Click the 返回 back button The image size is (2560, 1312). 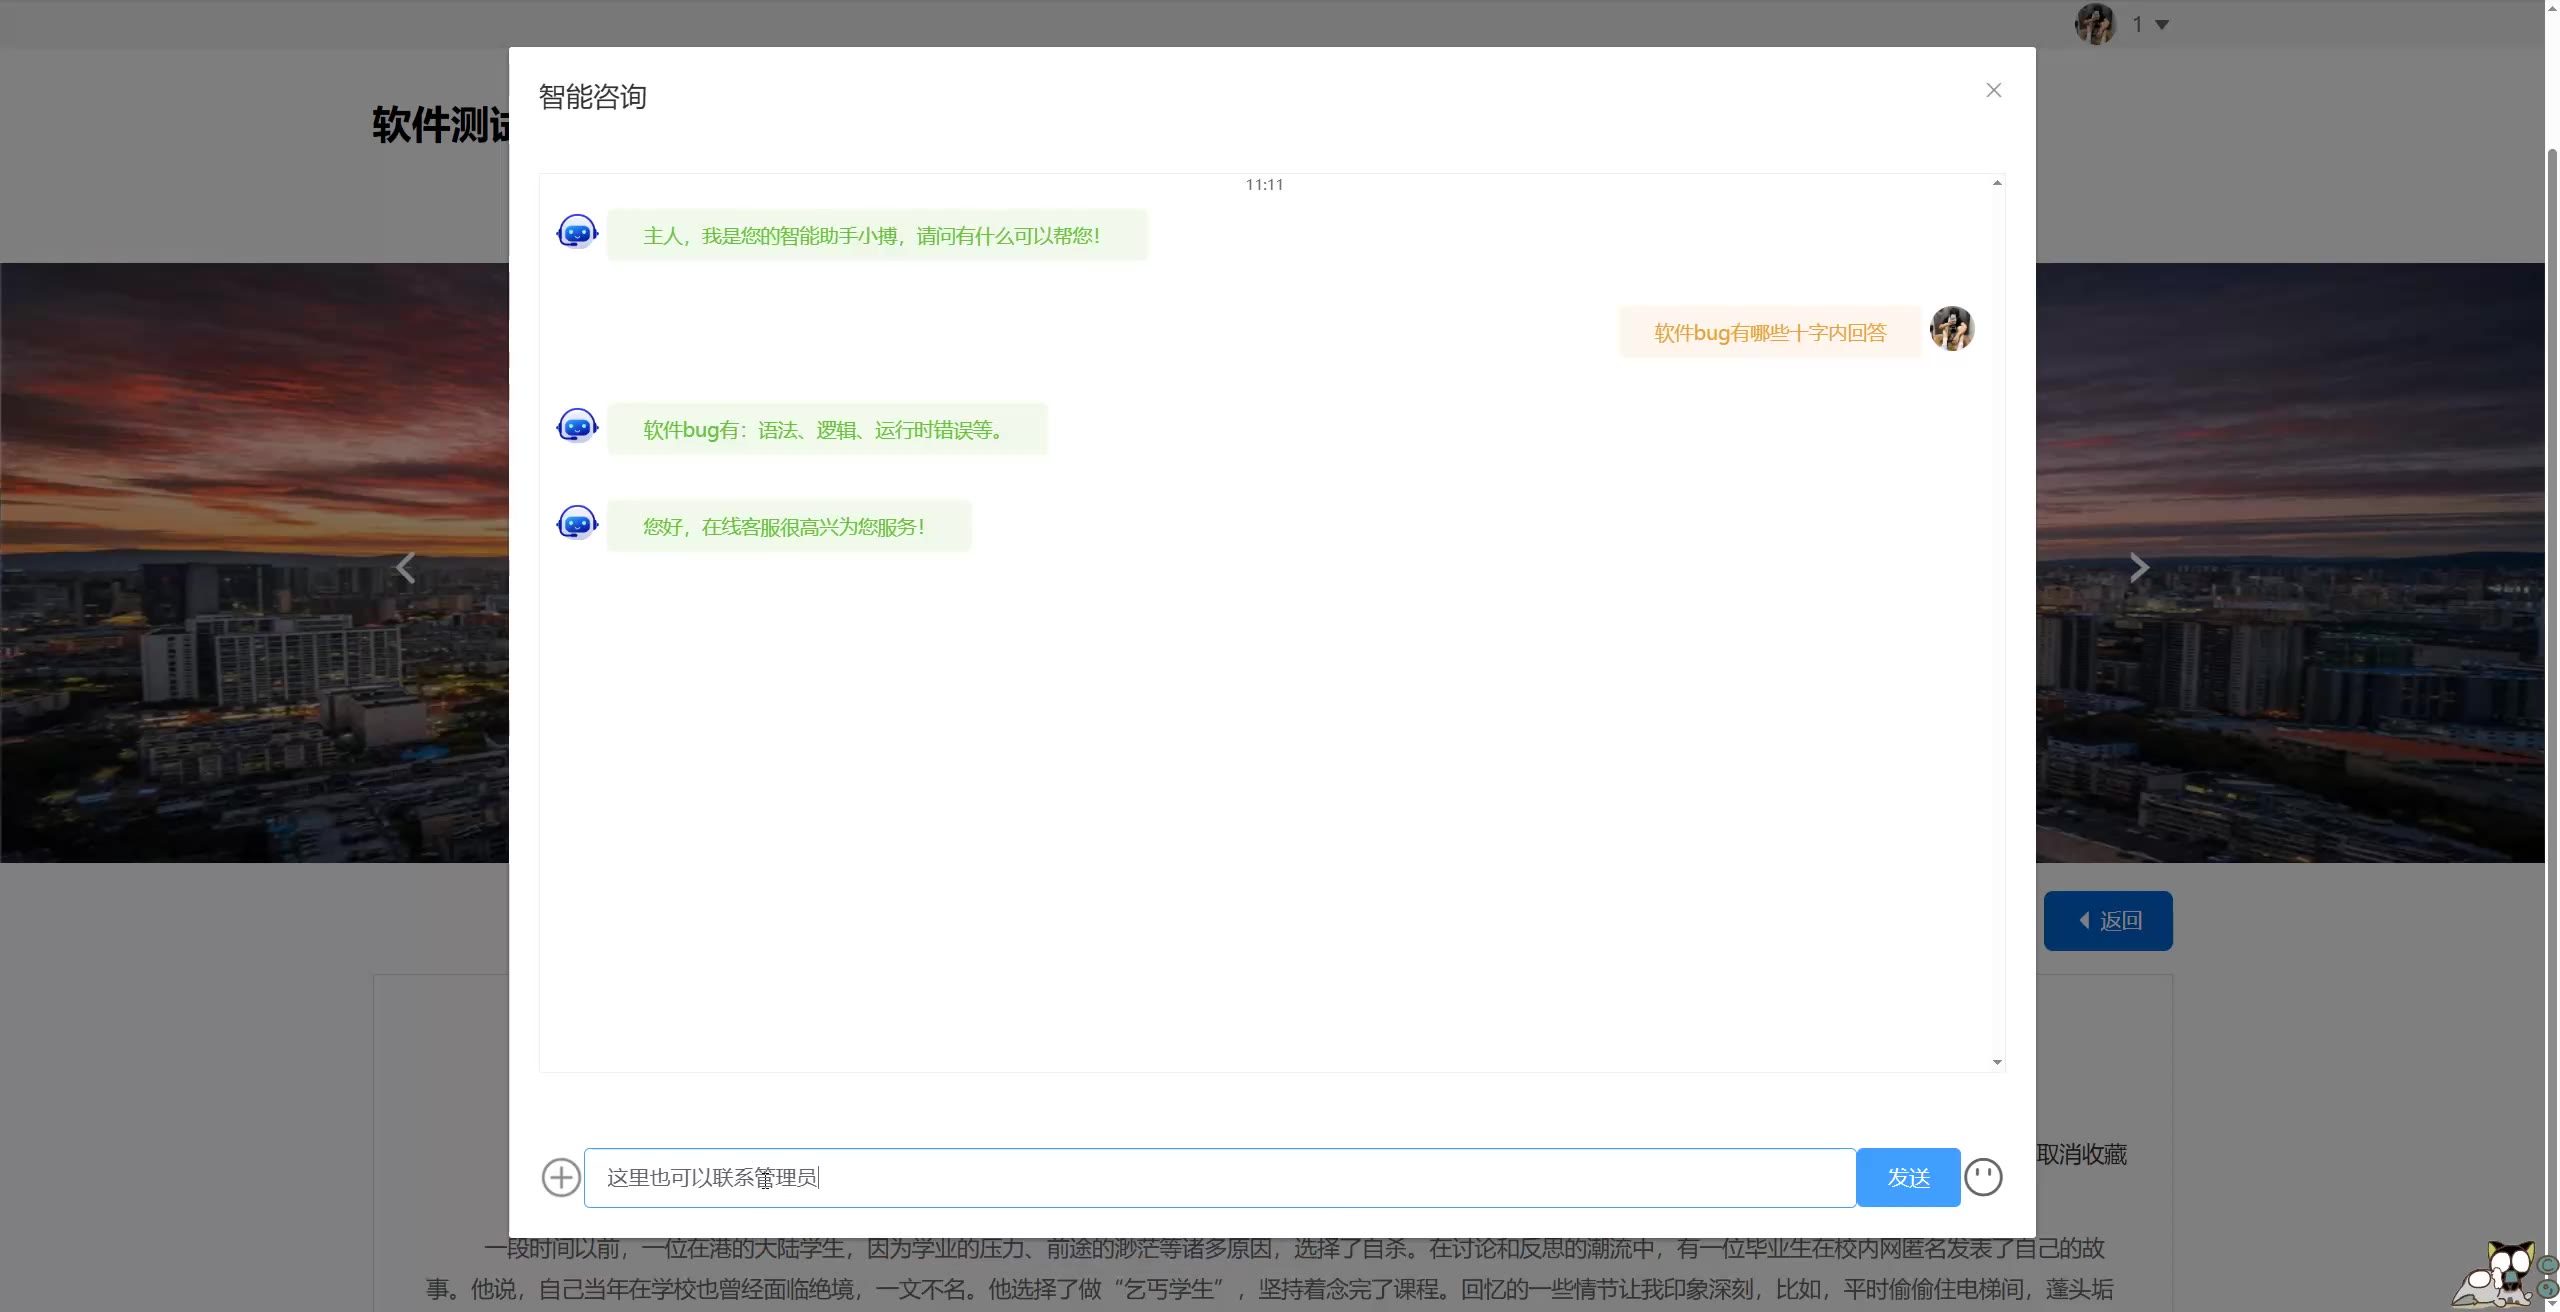point(2107,920)
